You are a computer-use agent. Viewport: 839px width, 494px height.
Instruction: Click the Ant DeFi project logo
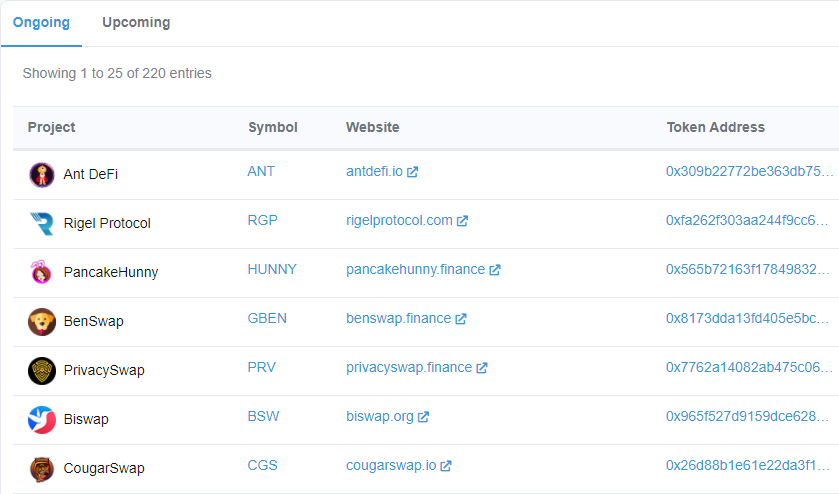[42, 175]
